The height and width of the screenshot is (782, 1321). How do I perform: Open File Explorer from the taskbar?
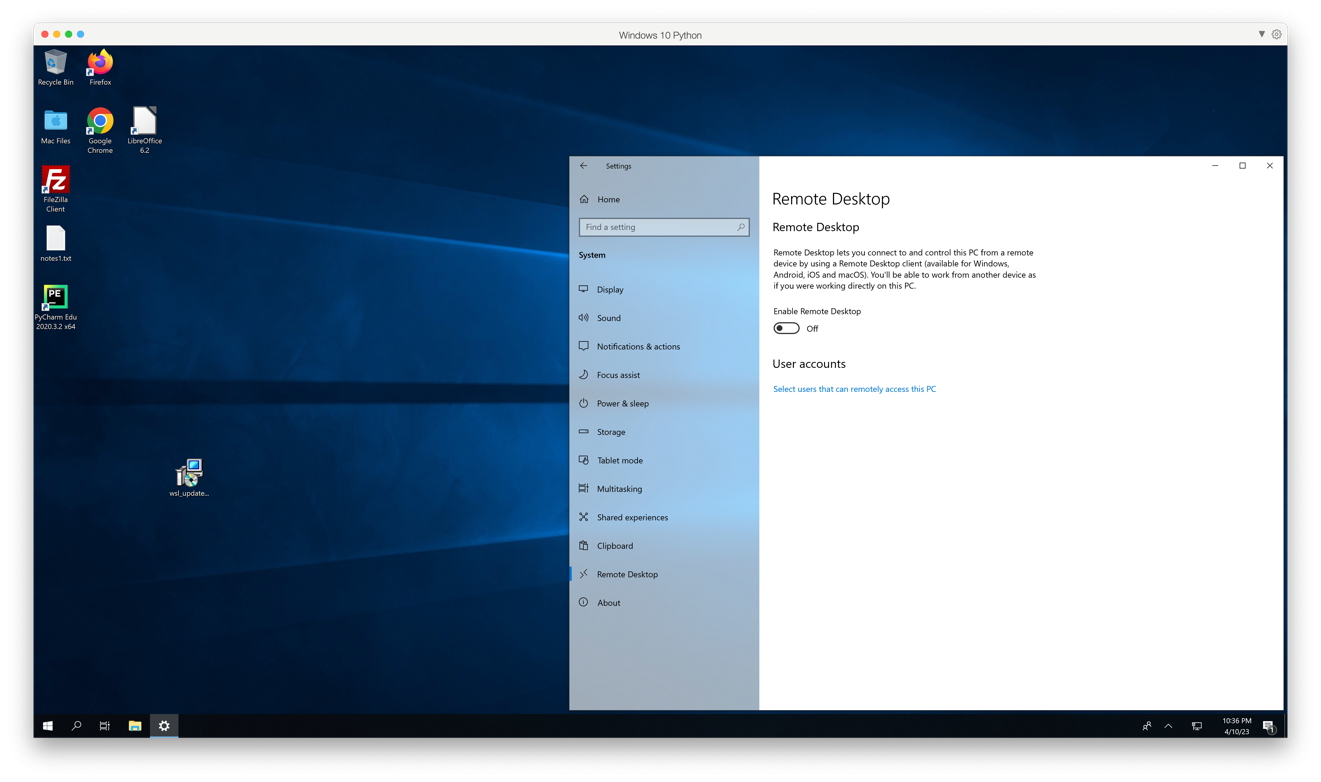point(135,726)
